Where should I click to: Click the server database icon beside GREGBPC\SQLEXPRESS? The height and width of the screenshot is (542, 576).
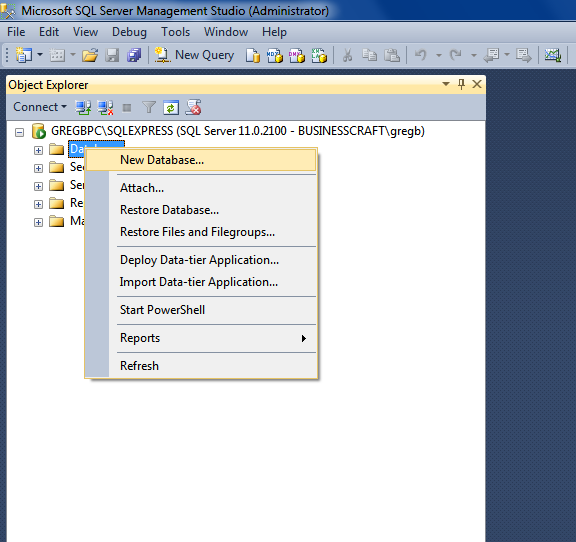click(x=39, y=131)
